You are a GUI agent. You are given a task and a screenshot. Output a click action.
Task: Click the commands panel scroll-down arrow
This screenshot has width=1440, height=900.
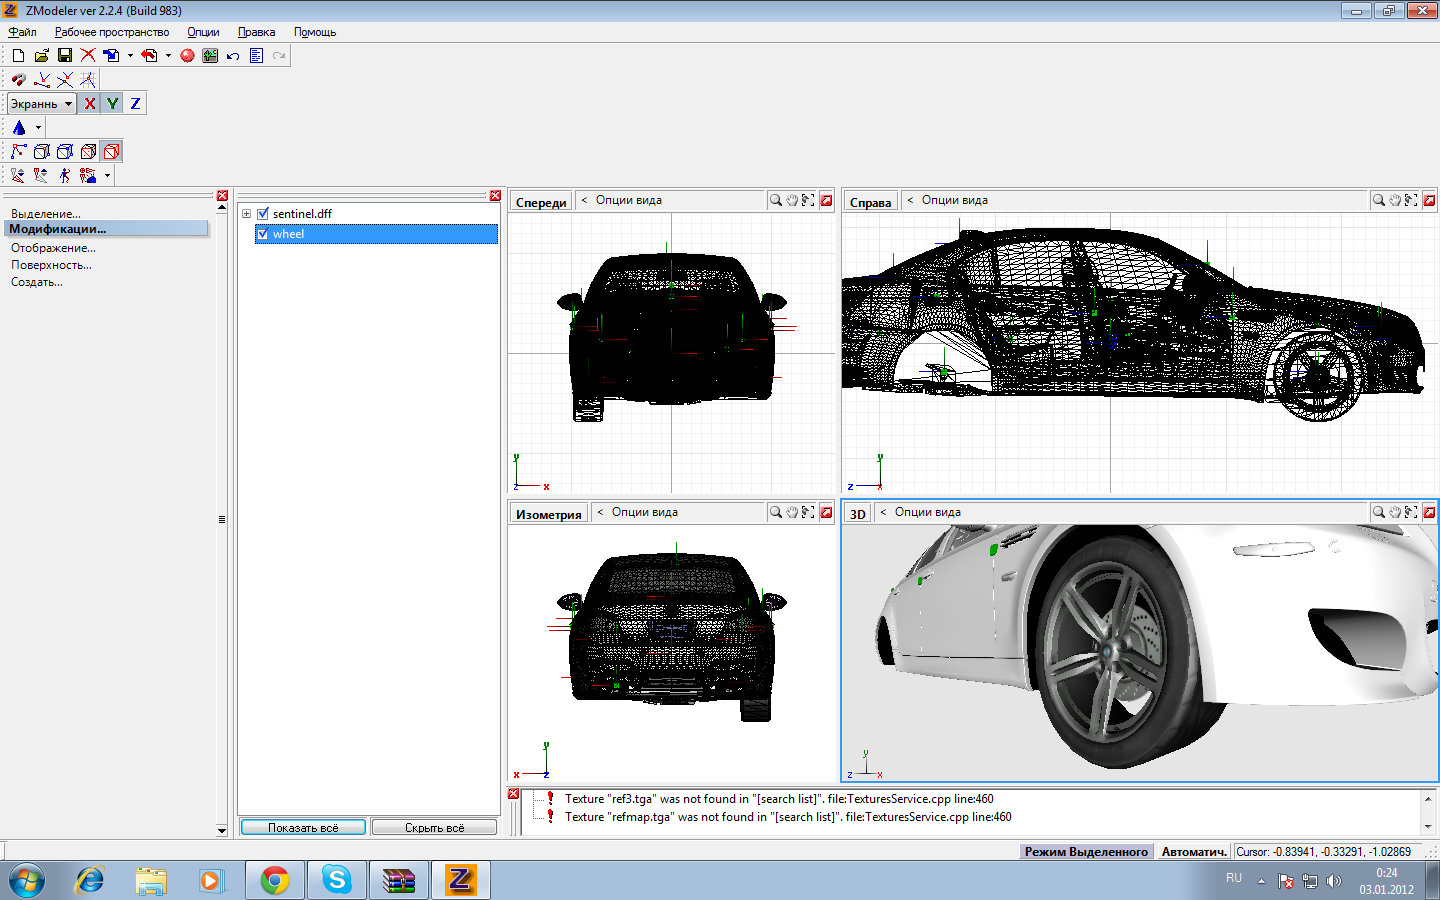[222, 830]
